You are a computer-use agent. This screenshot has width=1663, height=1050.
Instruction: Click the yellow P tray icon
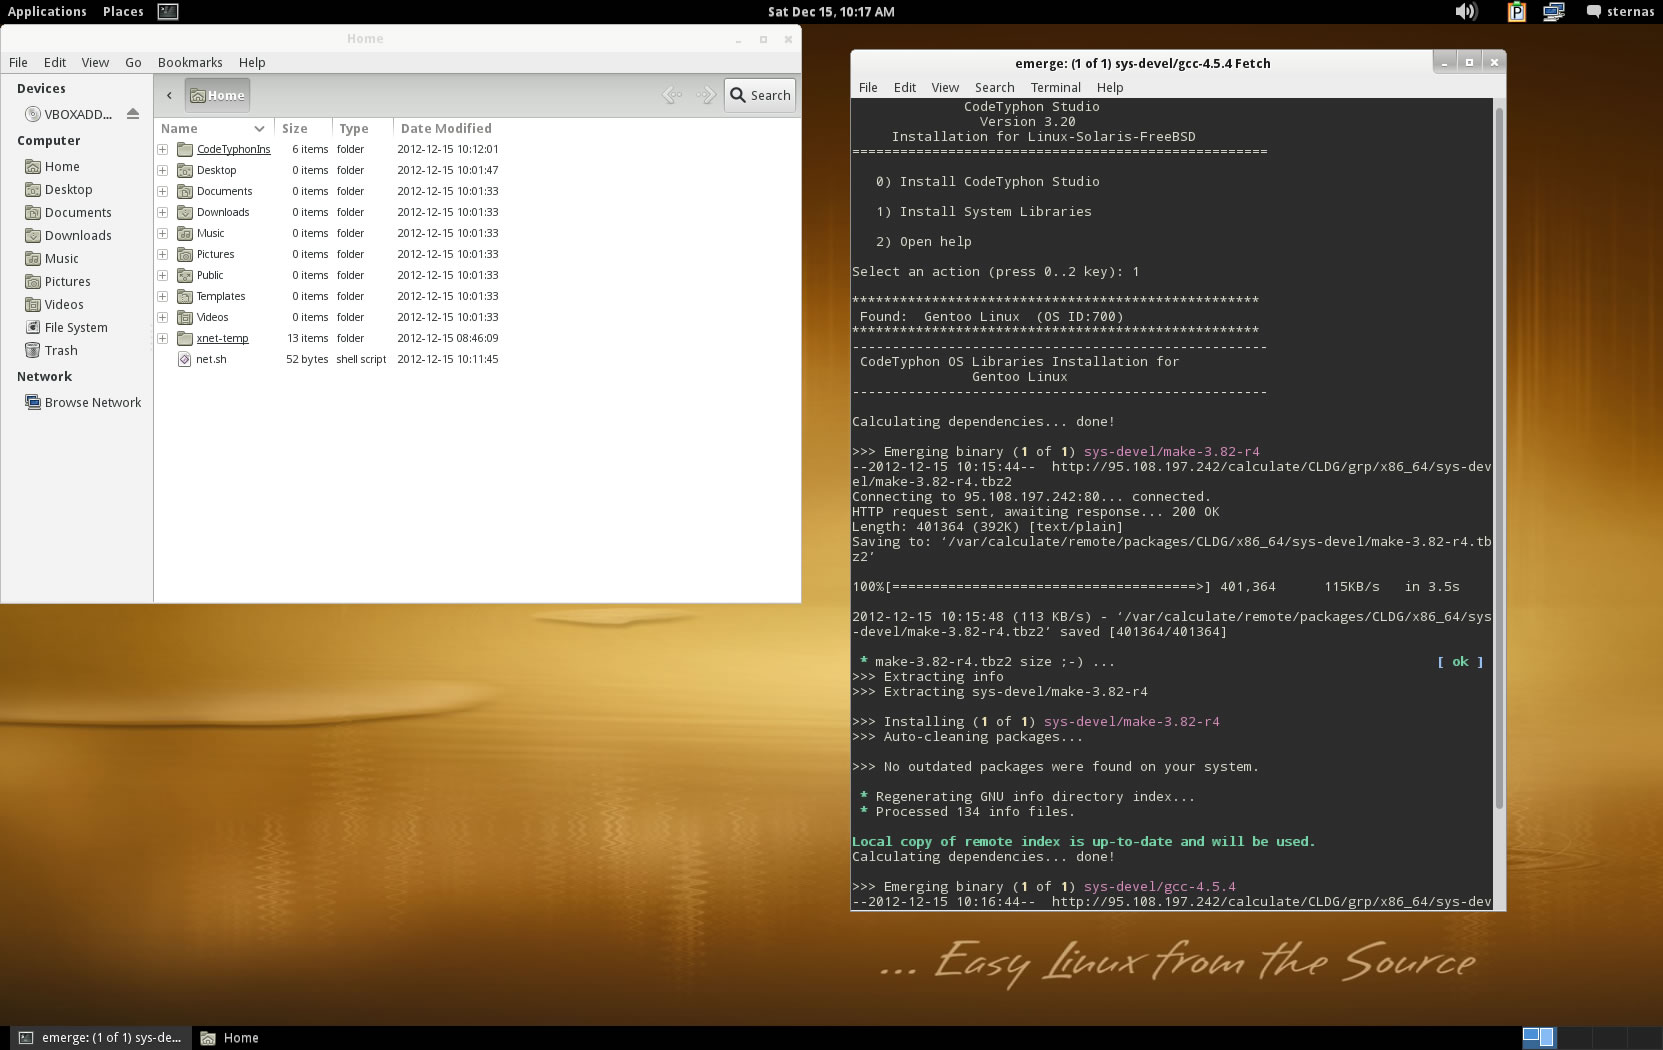point(1517,11)
